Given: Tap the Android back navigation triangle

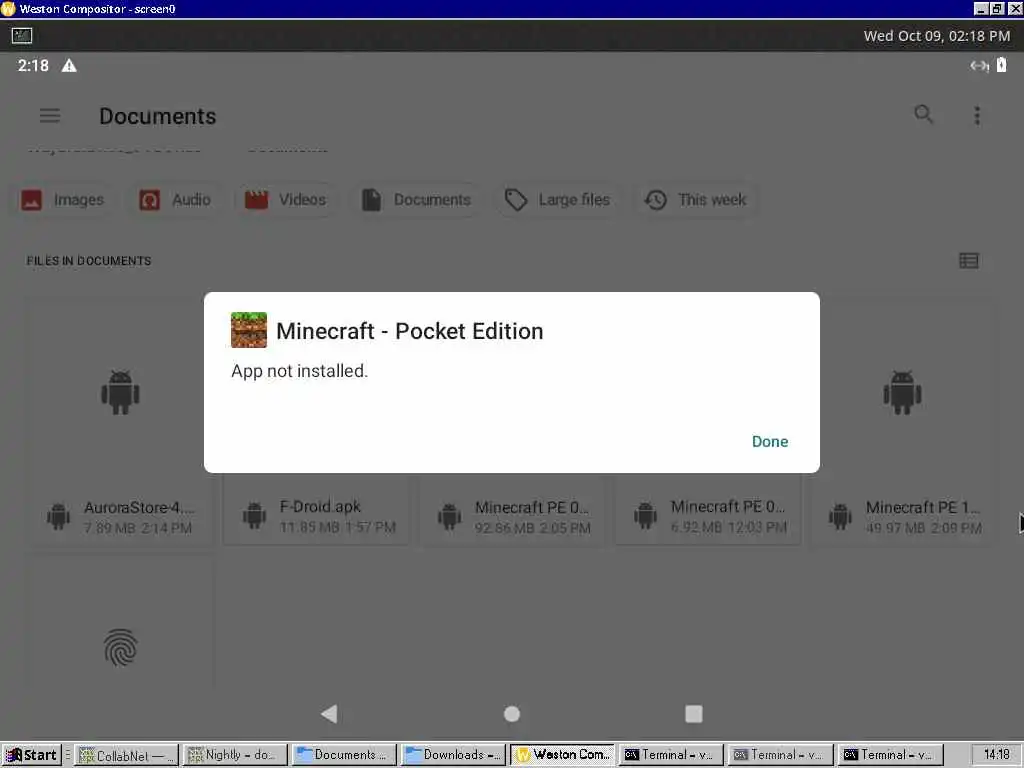Looking at the screenshot, I should (329, 714).
